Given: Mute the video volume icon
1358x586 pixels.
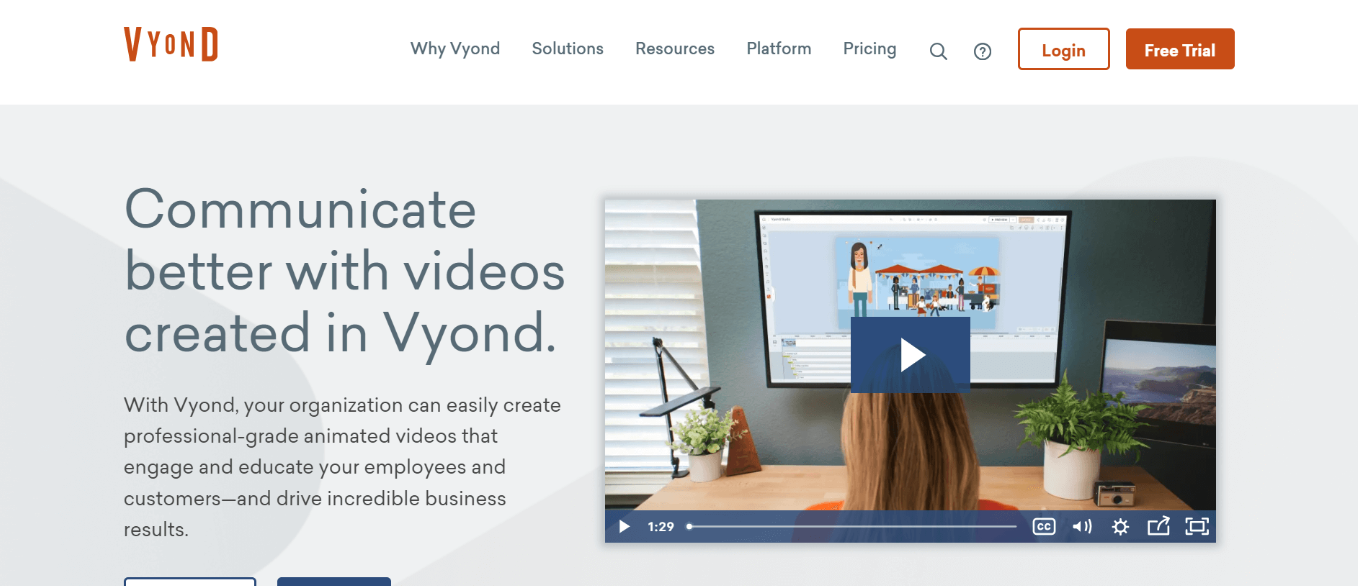Looking at the screenshot, I should 1082,526.
